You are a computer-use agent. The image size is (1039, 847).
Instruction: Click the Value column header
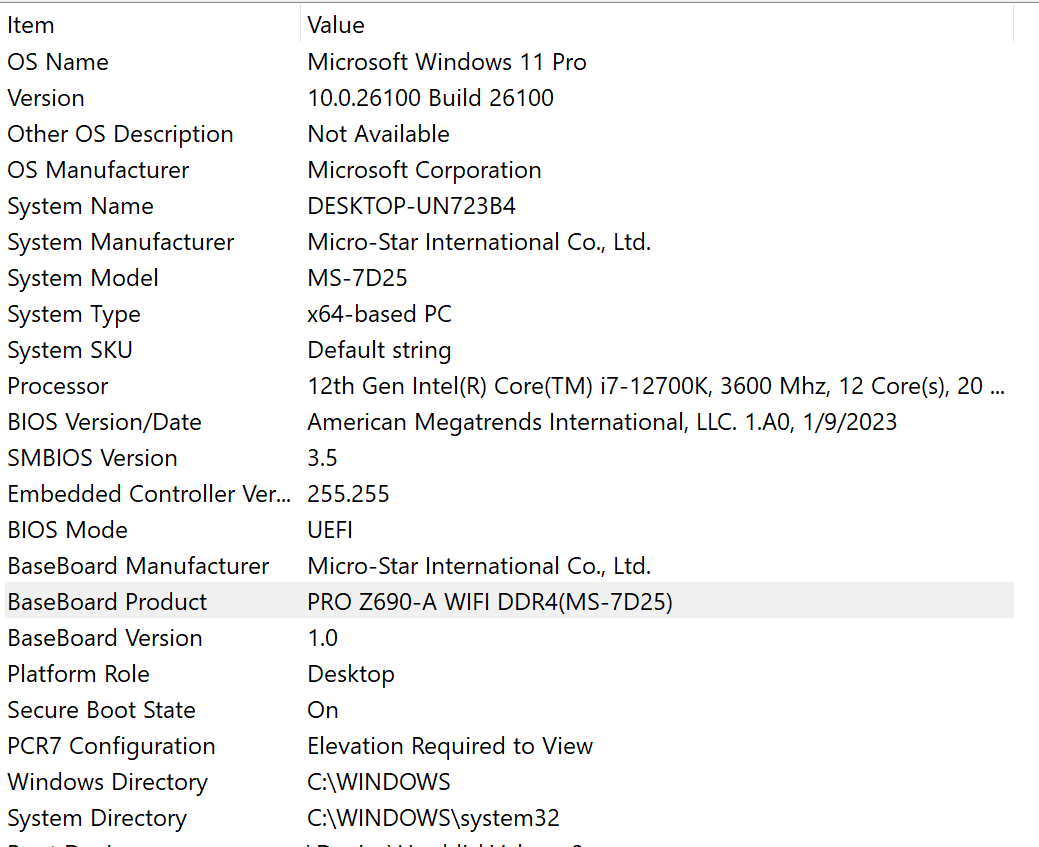point(336,25)
